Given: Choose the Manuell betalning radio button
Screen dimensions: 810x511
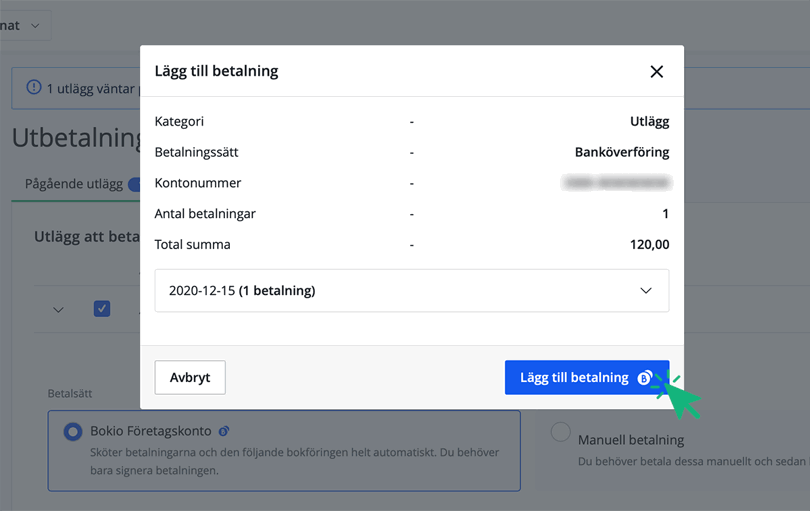Looking at the screenshot, I should pyautogui.click(x=561, y=432).
